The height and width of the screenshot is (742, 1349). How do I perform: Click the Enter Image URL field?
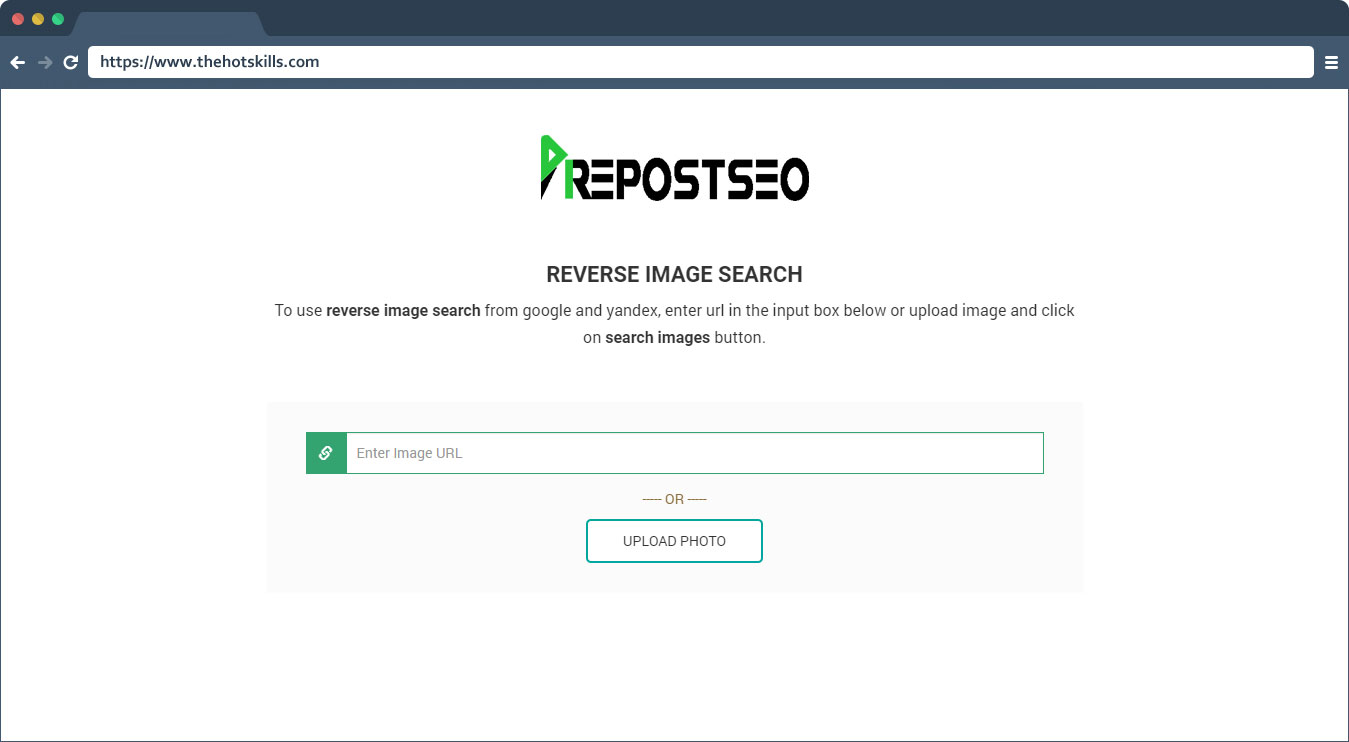coord(695,453)
